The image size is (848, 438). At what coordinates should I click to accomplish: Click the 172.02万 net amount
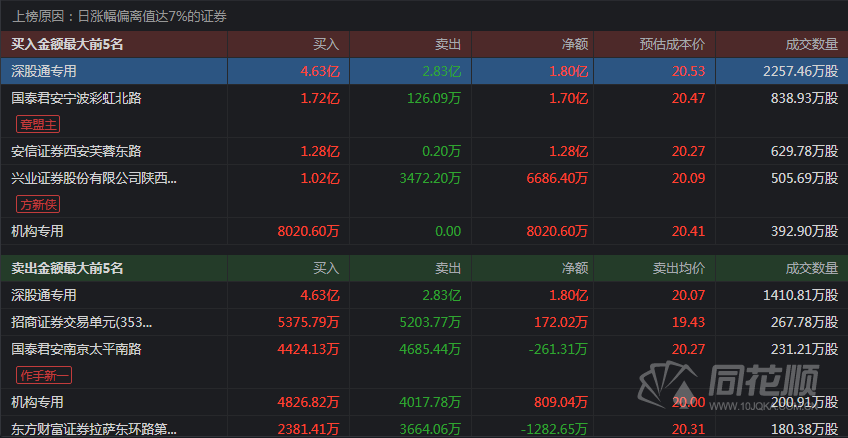click(560, 322)
